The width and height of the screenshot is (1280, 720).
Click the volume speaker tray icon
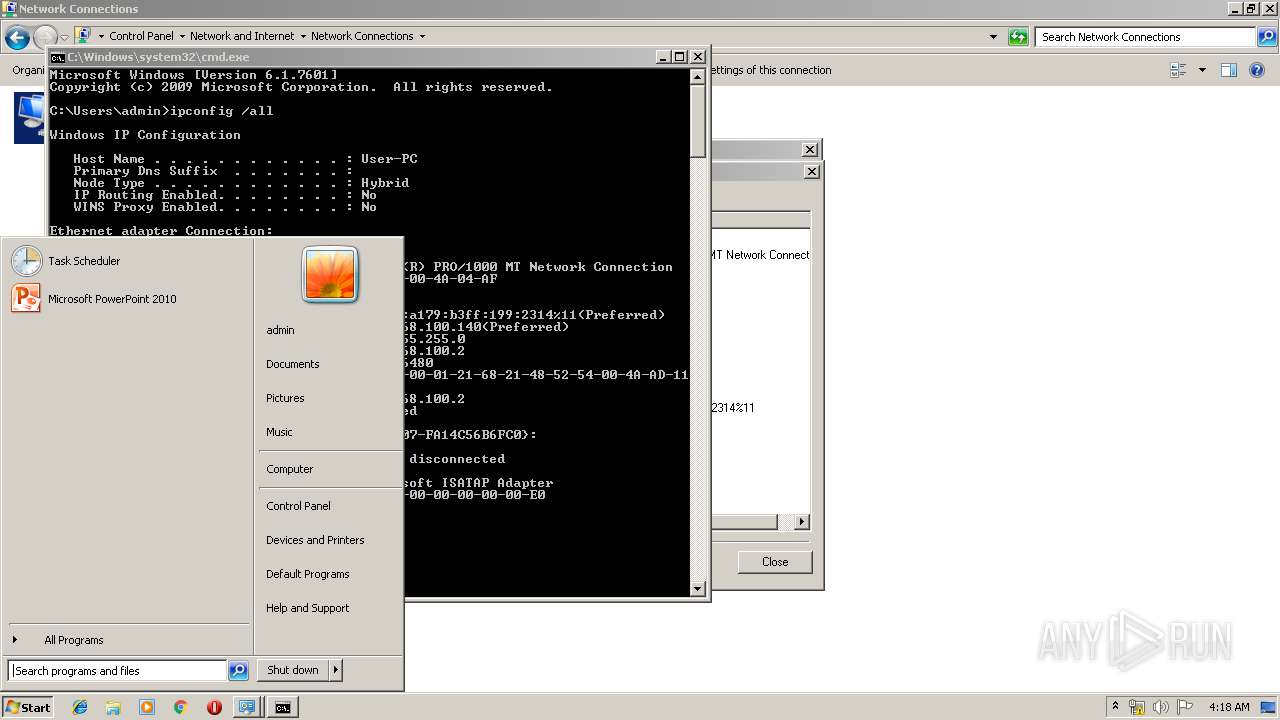(x=1161, y=707)
